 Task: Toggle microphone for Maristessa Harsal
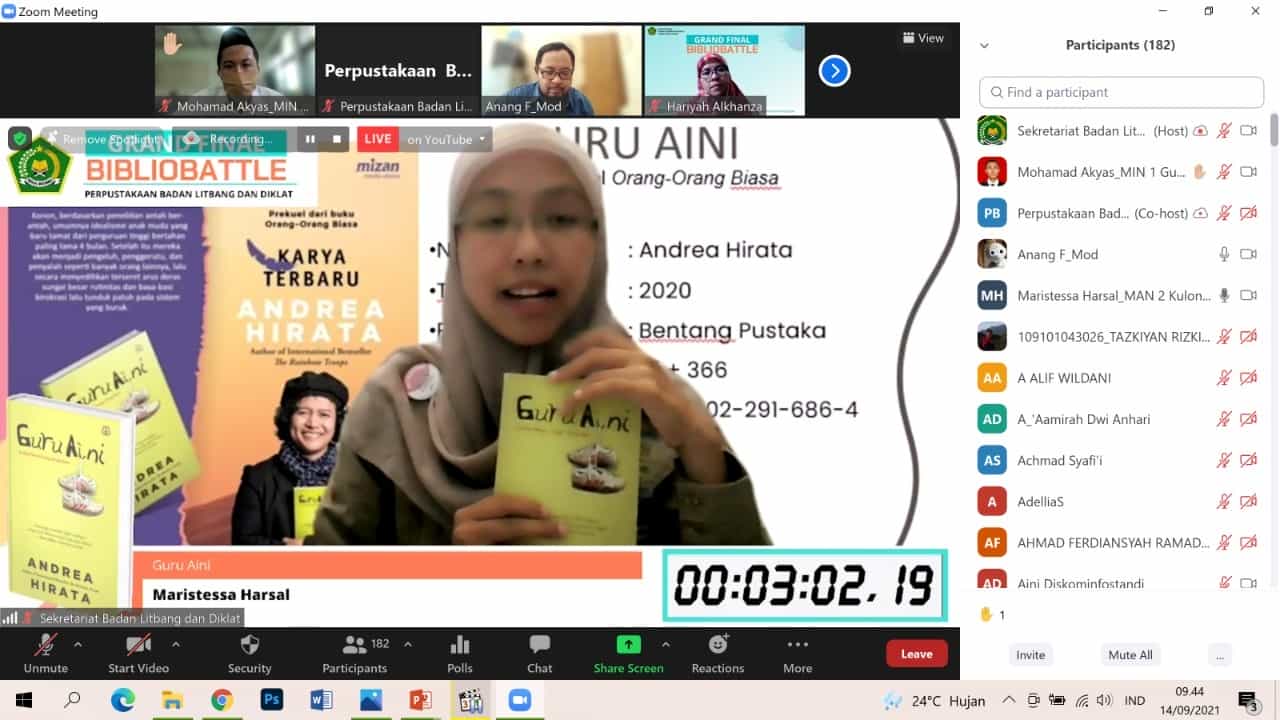click(1224, 295)
